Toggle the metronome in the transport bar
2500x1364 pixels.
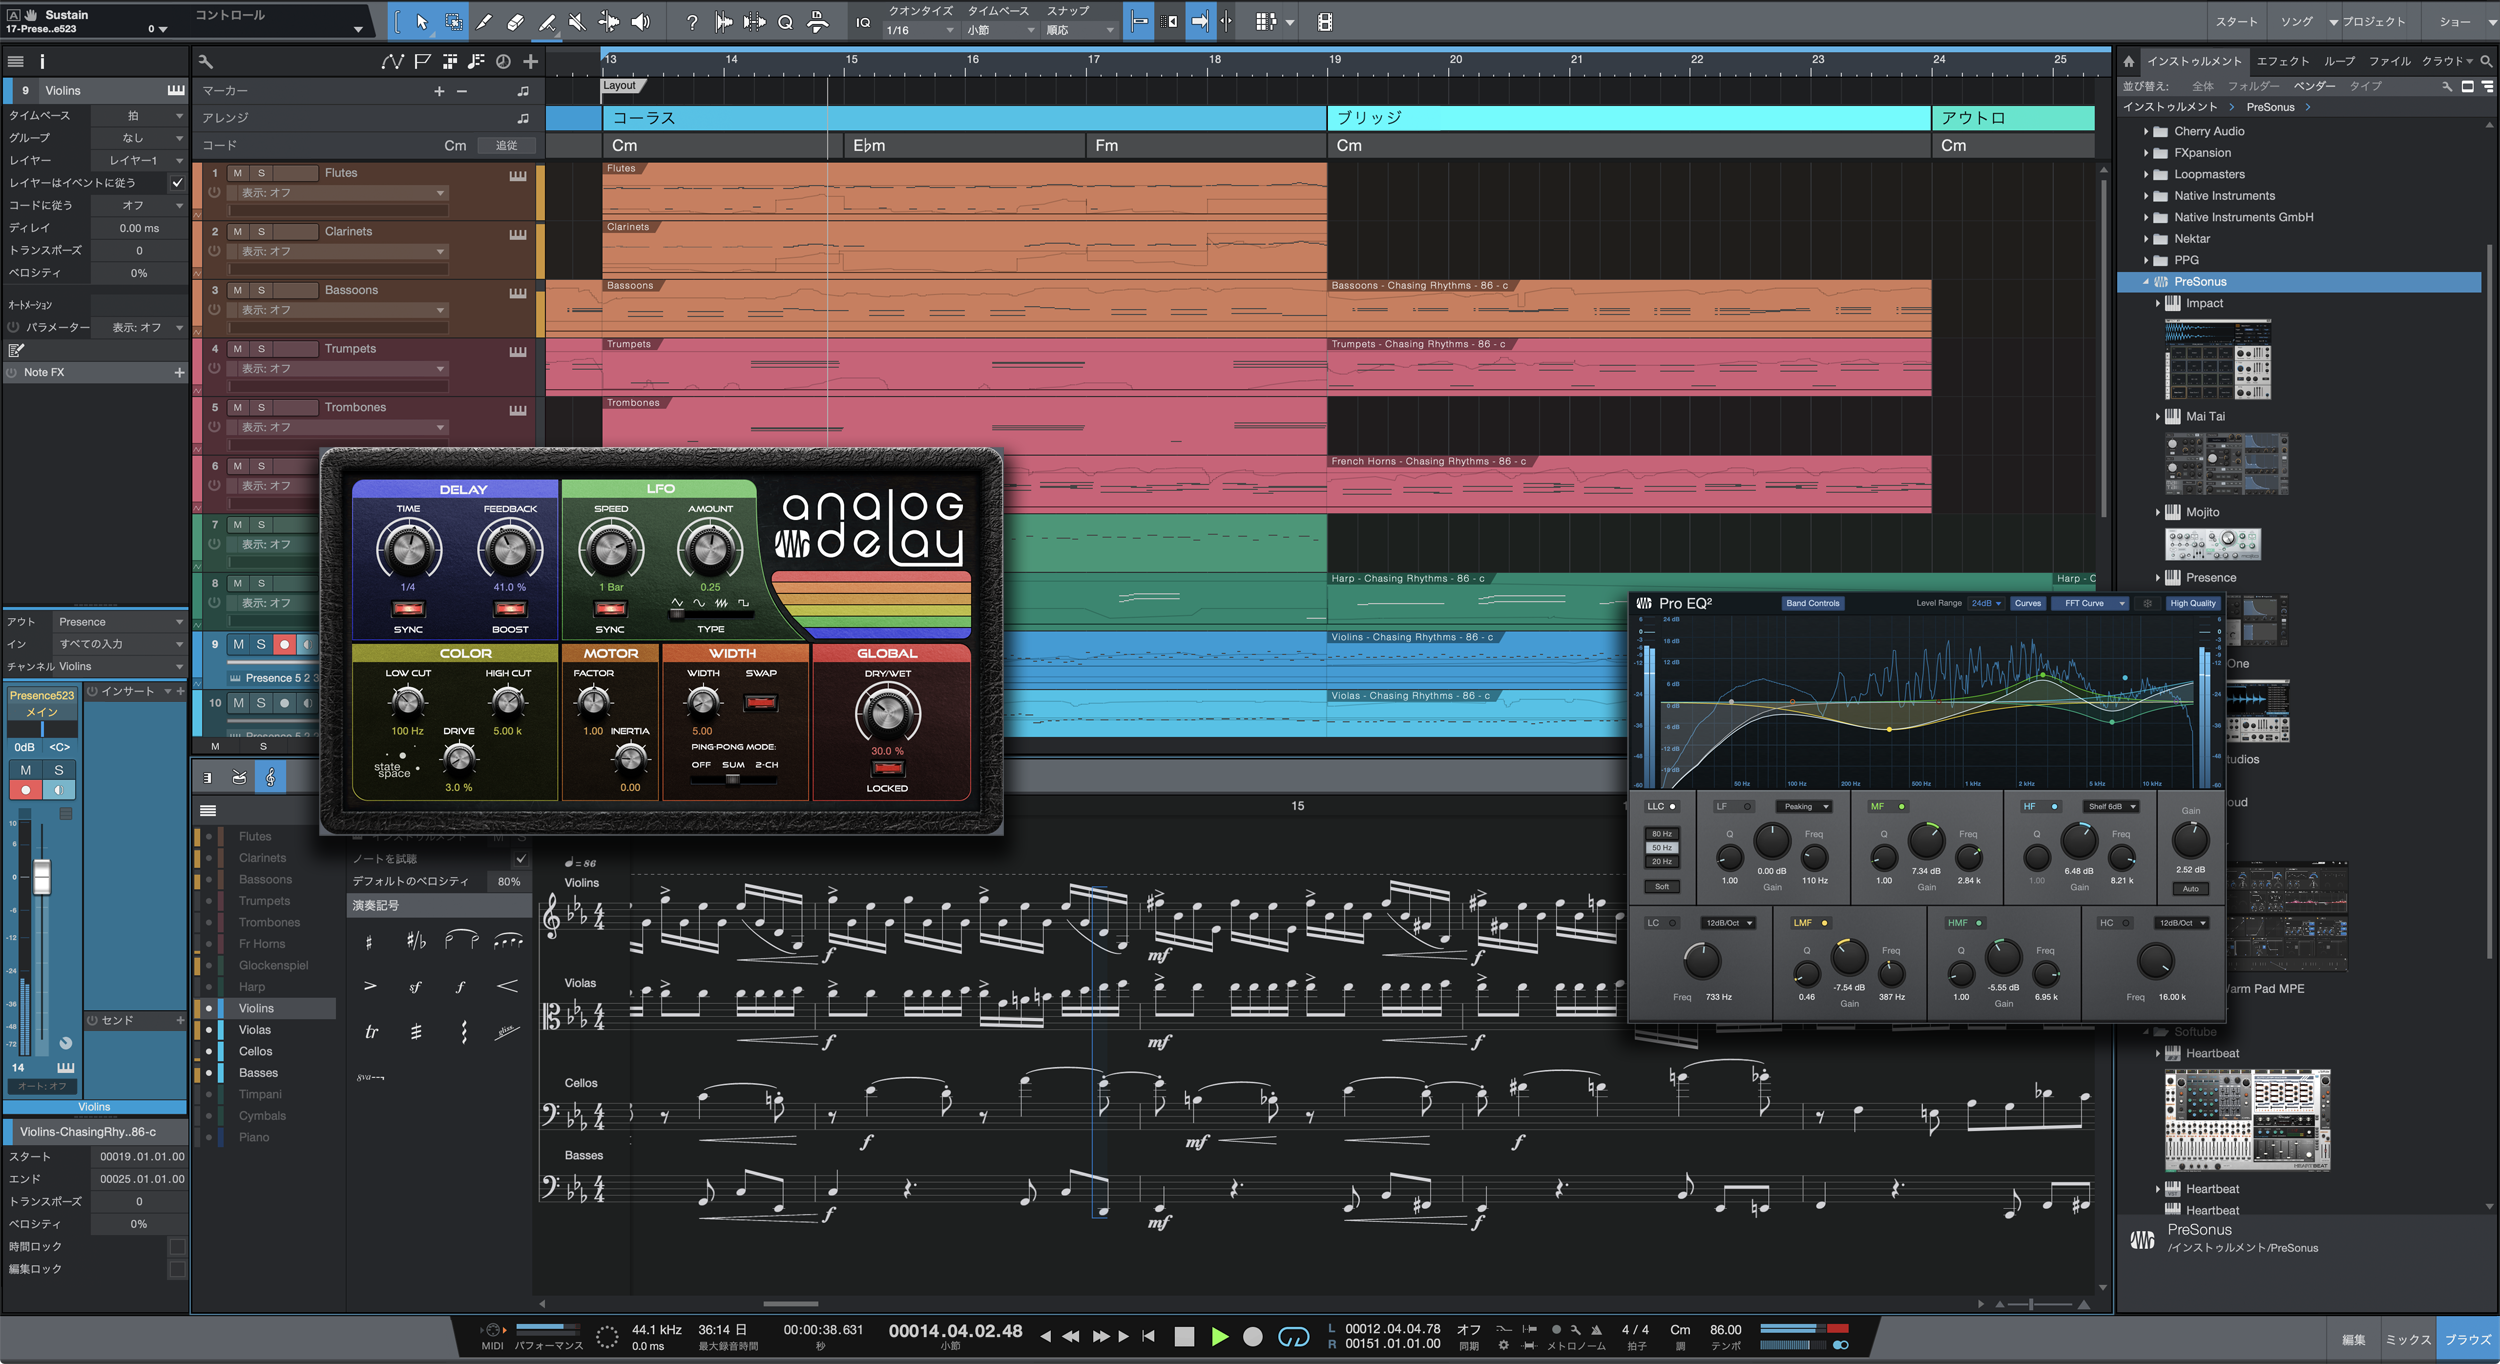point(1596,1331)
